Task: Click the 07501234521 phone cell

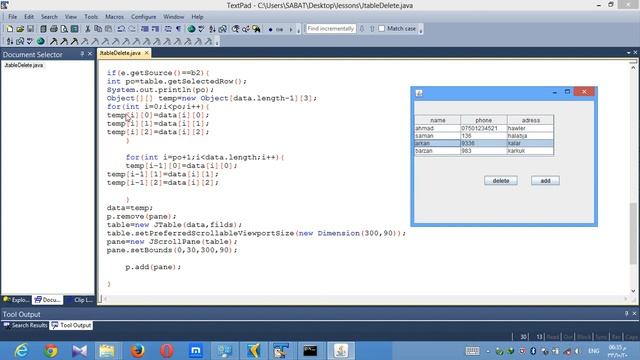Action: pyautogui.click(x=484, y=128)
